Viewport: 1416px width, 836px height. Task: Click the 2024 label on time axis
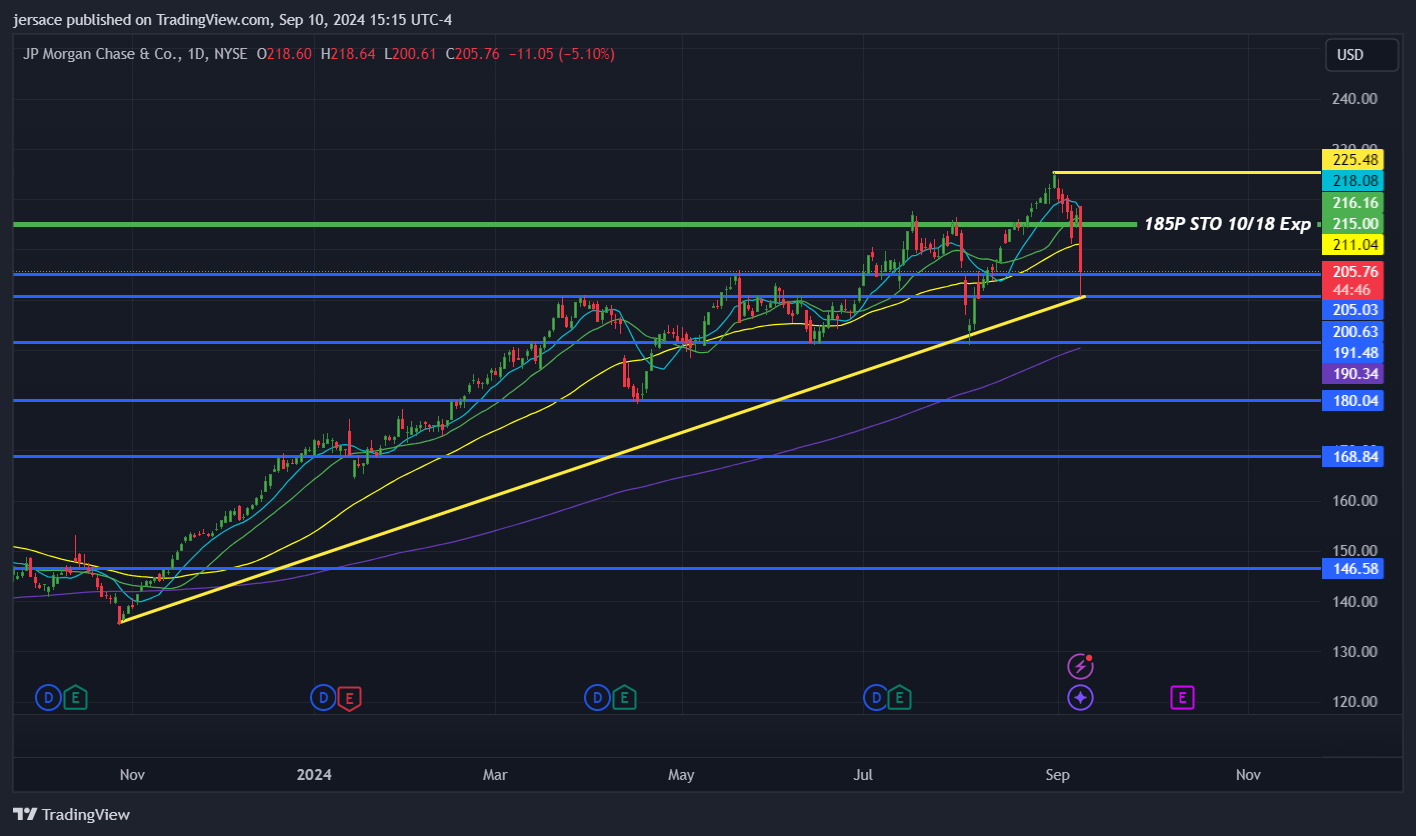tap(315, 775)
